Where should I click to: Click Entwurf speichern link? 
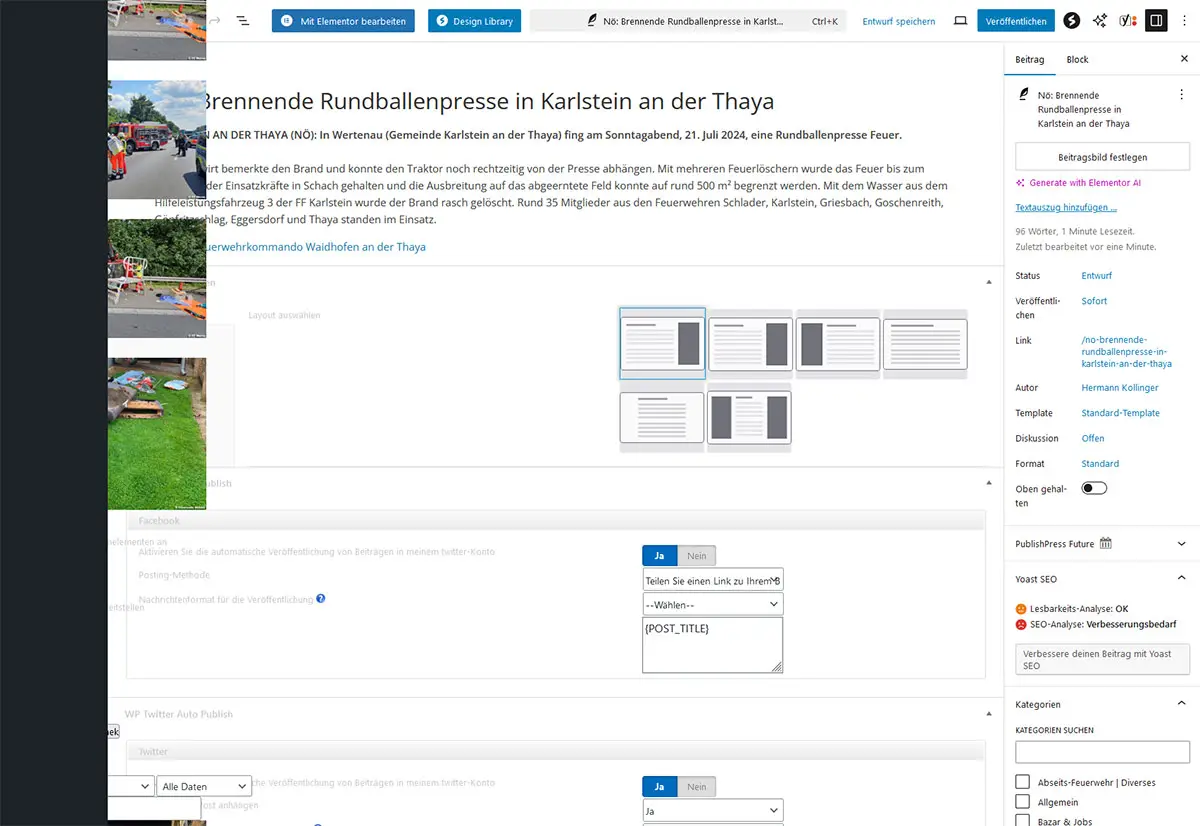coord(899,21)
